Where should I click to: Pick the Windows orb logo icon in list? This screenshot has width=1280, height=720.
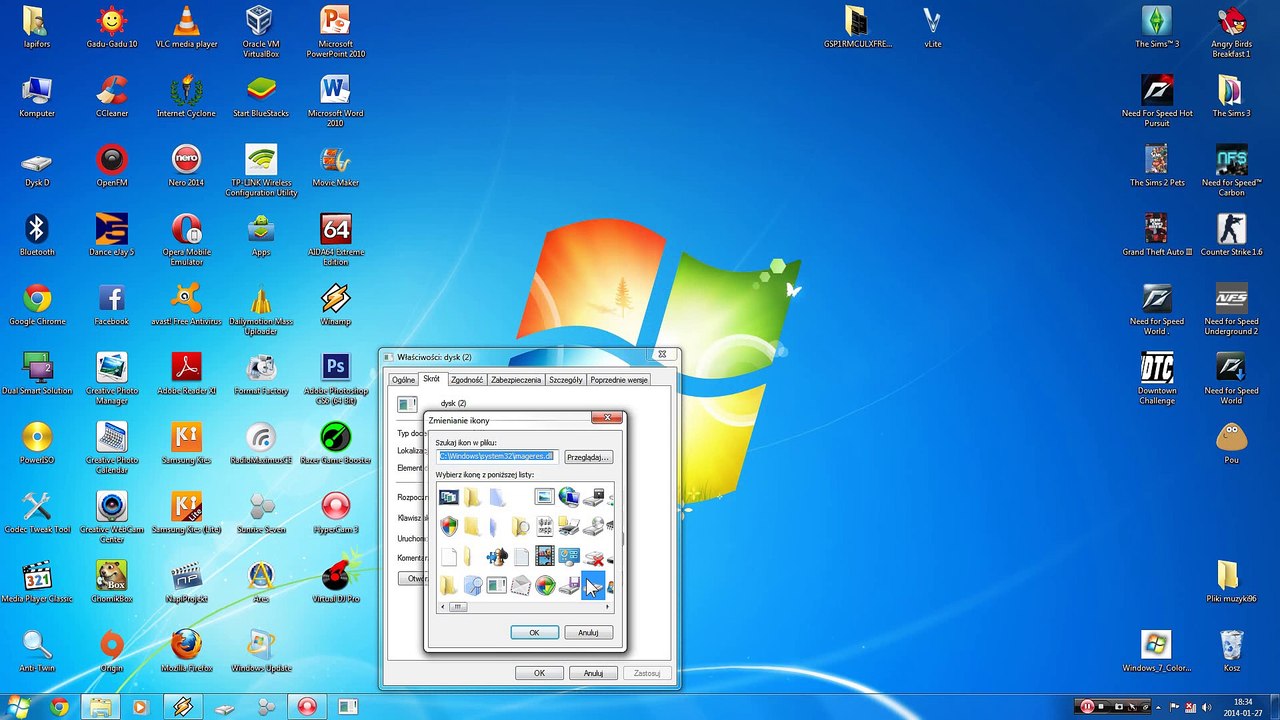pos(545,586)
